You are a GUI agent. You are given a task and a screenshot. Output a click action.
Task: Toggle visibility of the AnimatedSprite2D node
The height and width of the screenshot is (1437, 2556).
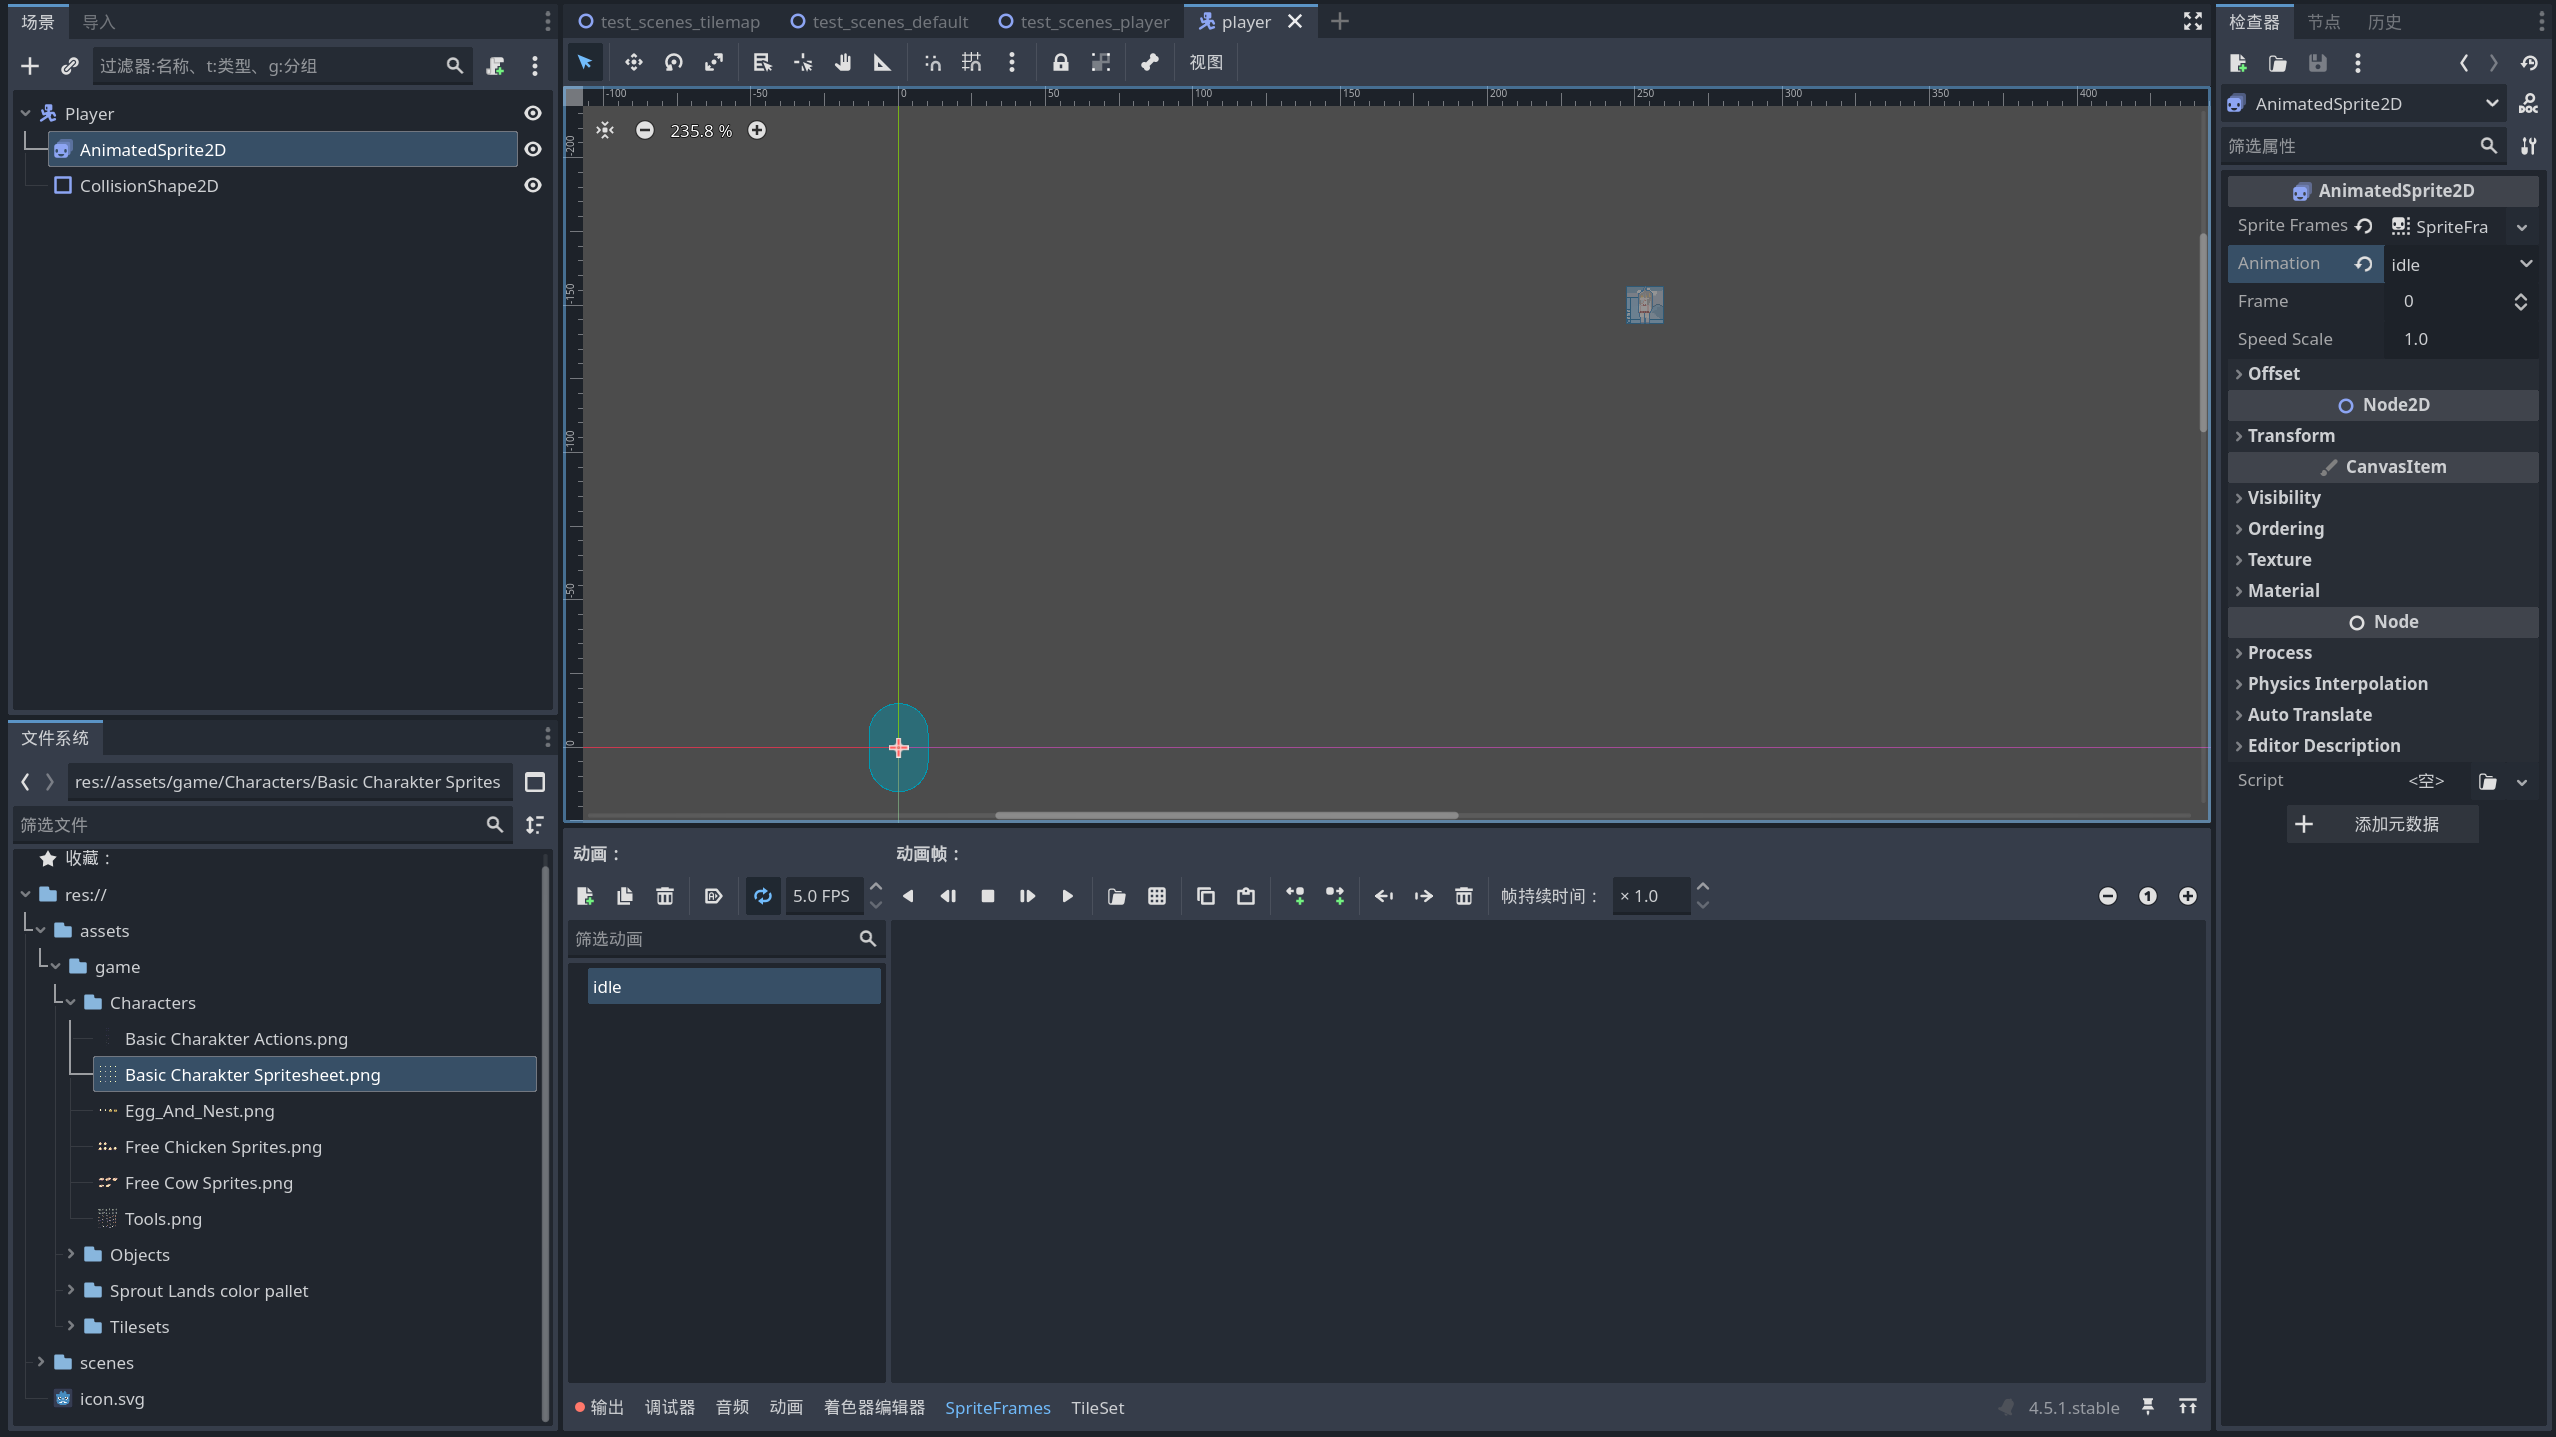533,149
